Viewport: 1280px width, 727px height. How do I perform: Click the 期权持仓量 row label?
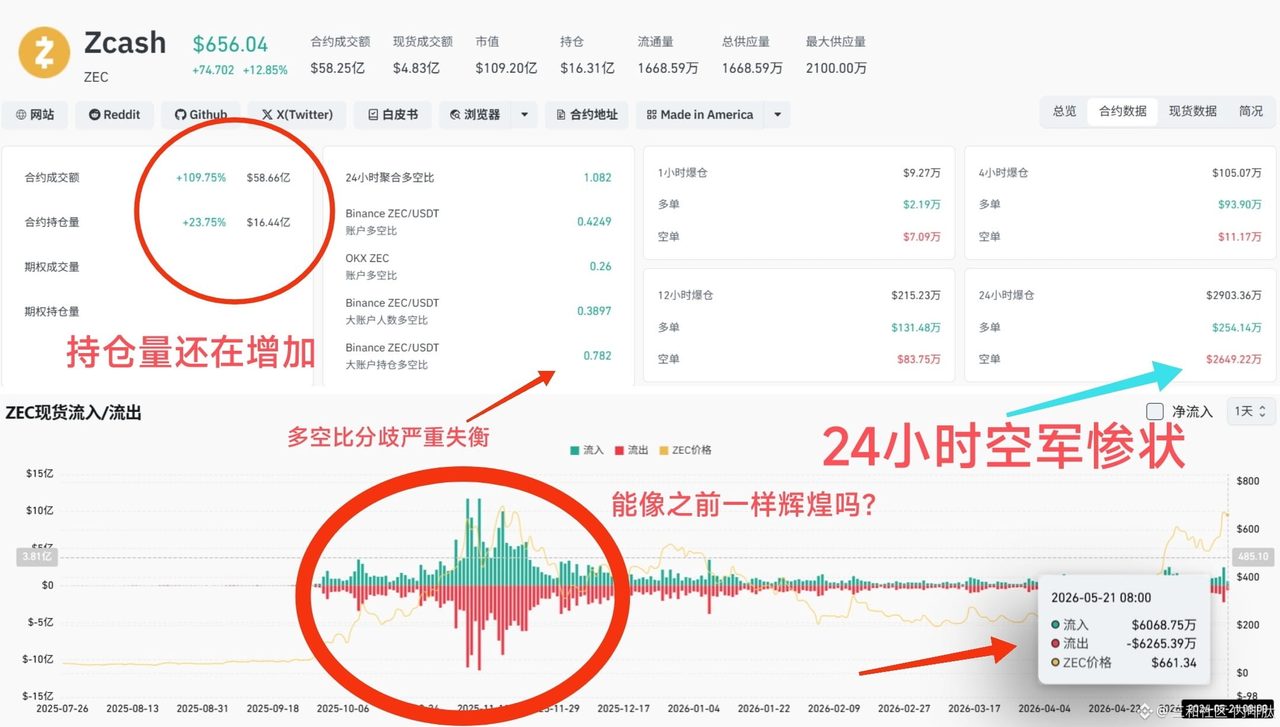click(x=52, y=312)
